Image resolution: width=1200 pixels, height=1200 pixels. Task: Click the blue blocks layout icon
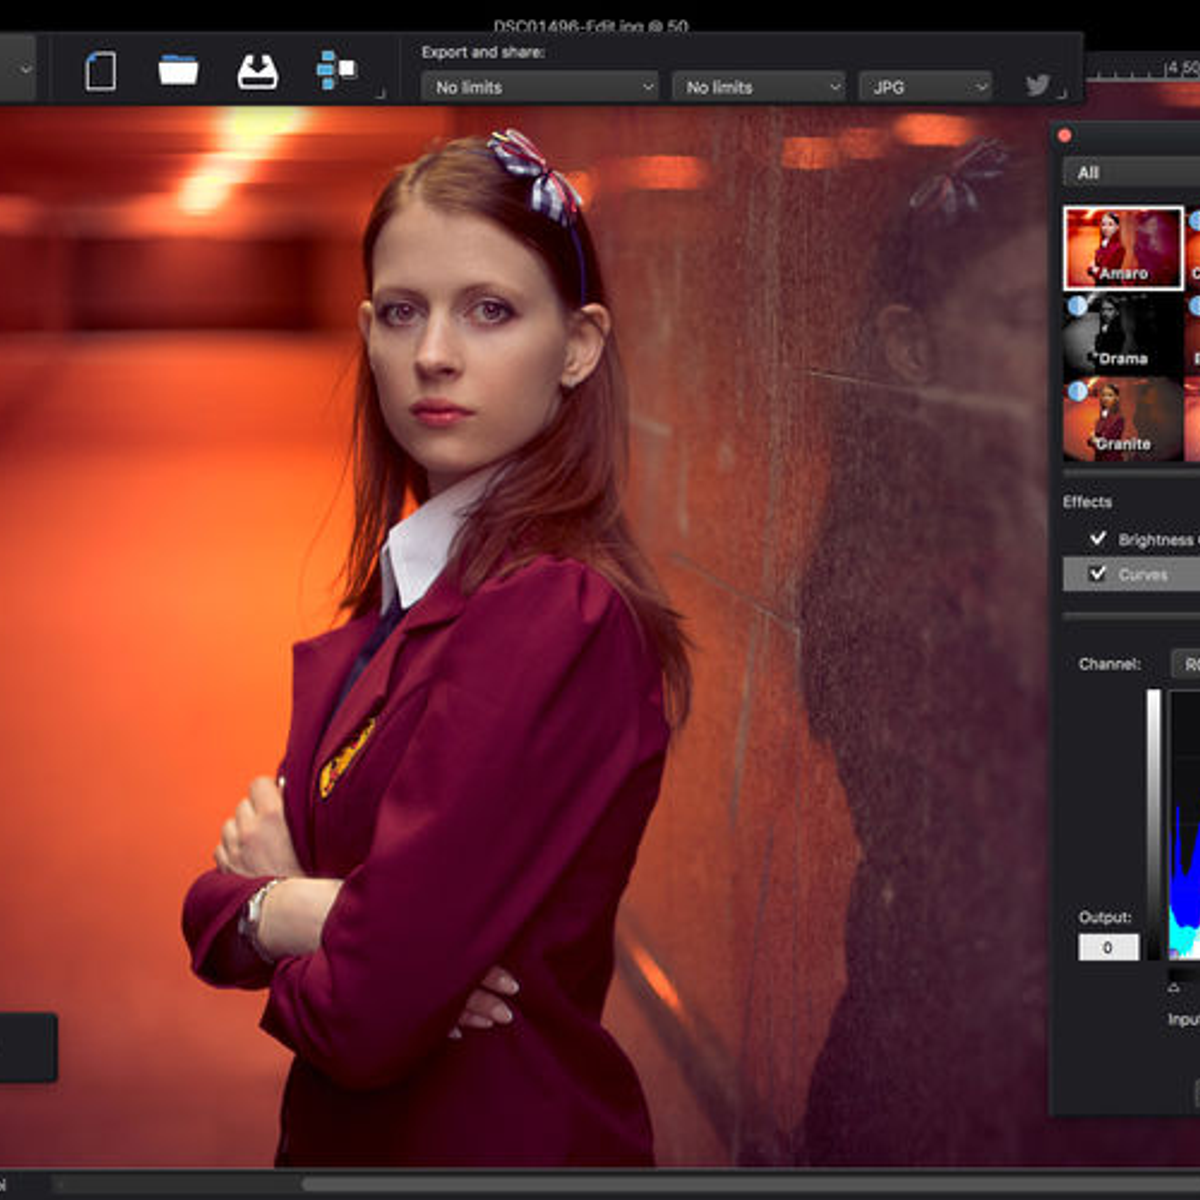point(335,70)
